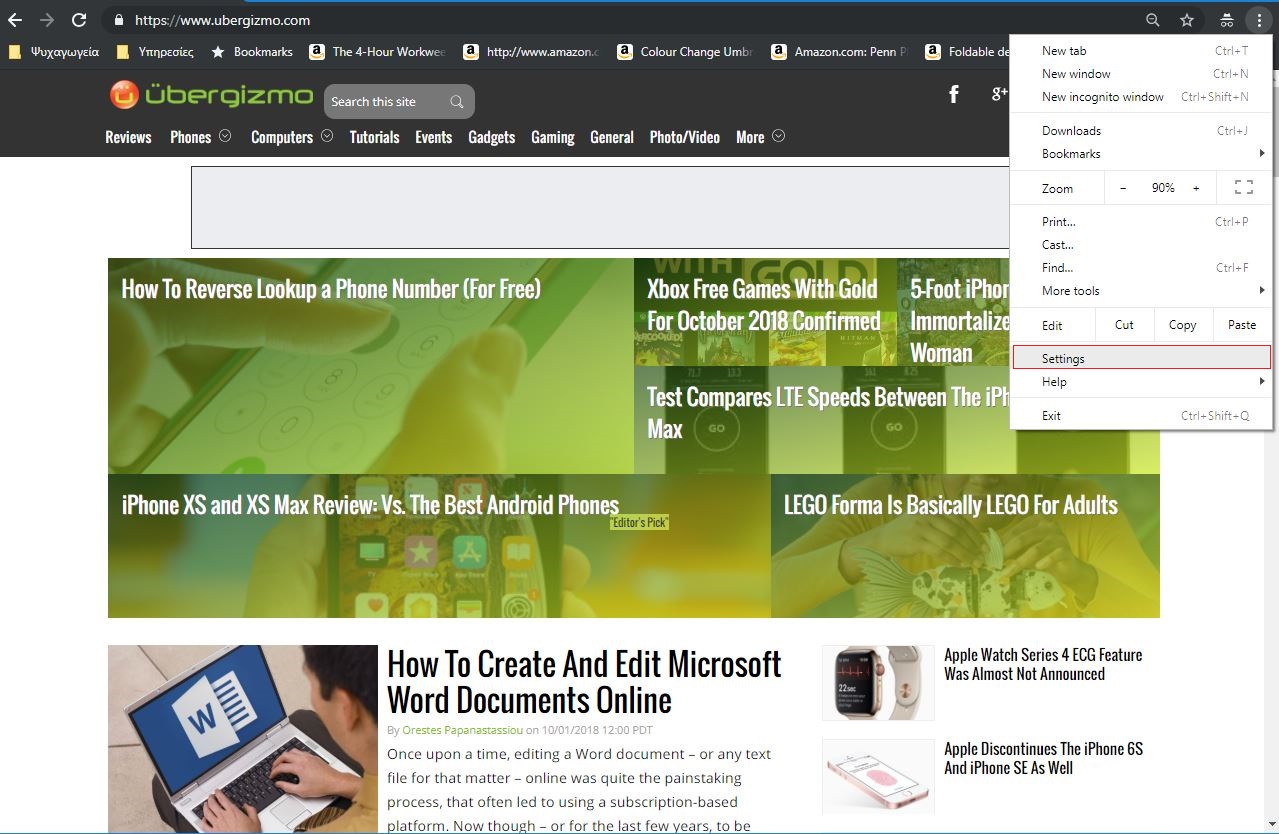This screenshot has width=1279, height=834.
Task: Go back to the previous page
Action: coord(15,20)
